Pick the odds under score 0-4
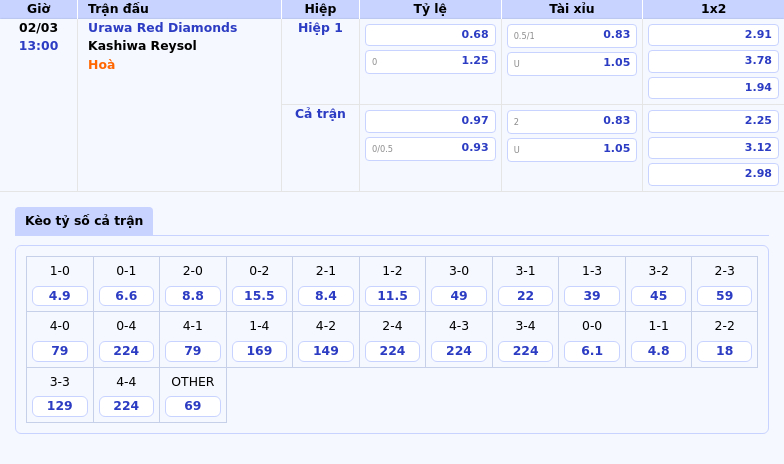 (126, 350)
